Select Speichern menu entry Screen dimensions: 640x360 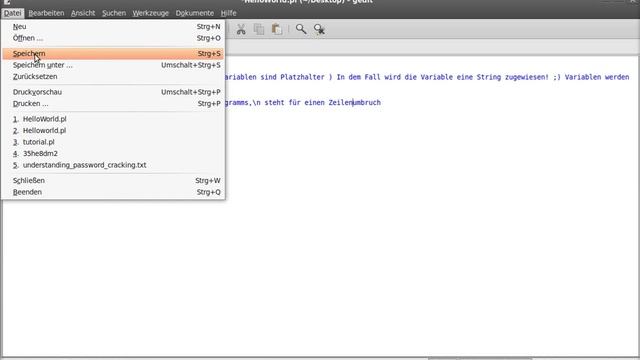click(113, 53)
